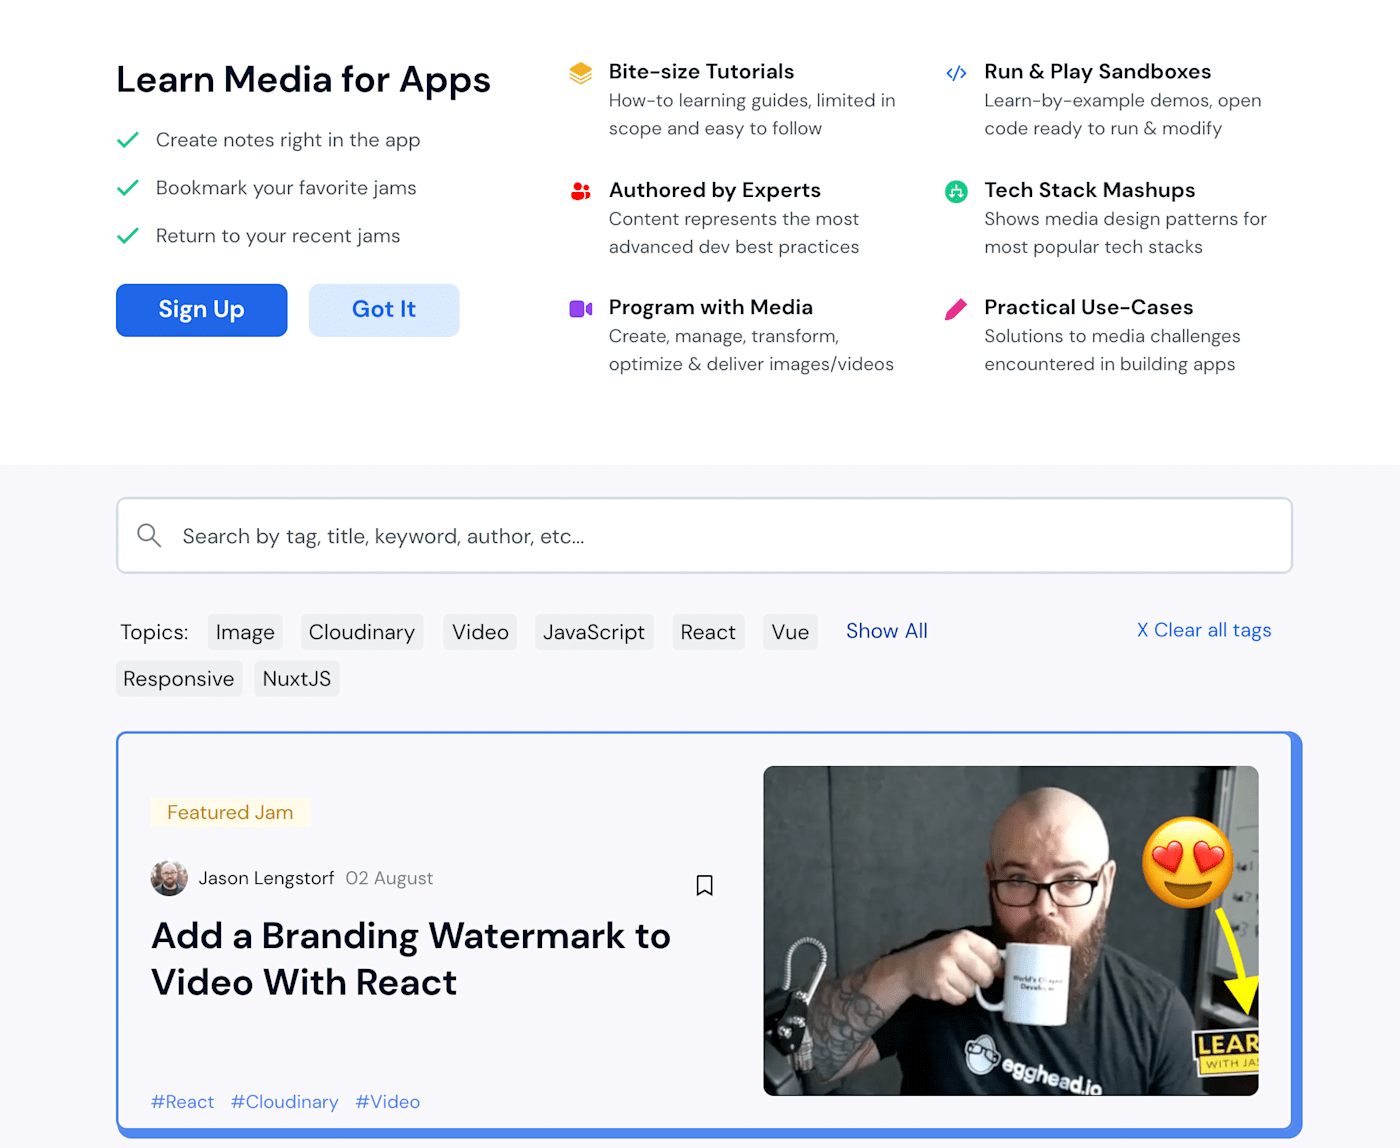
Task: Click author name Jason Lengstorf
Action: point(266,878)
